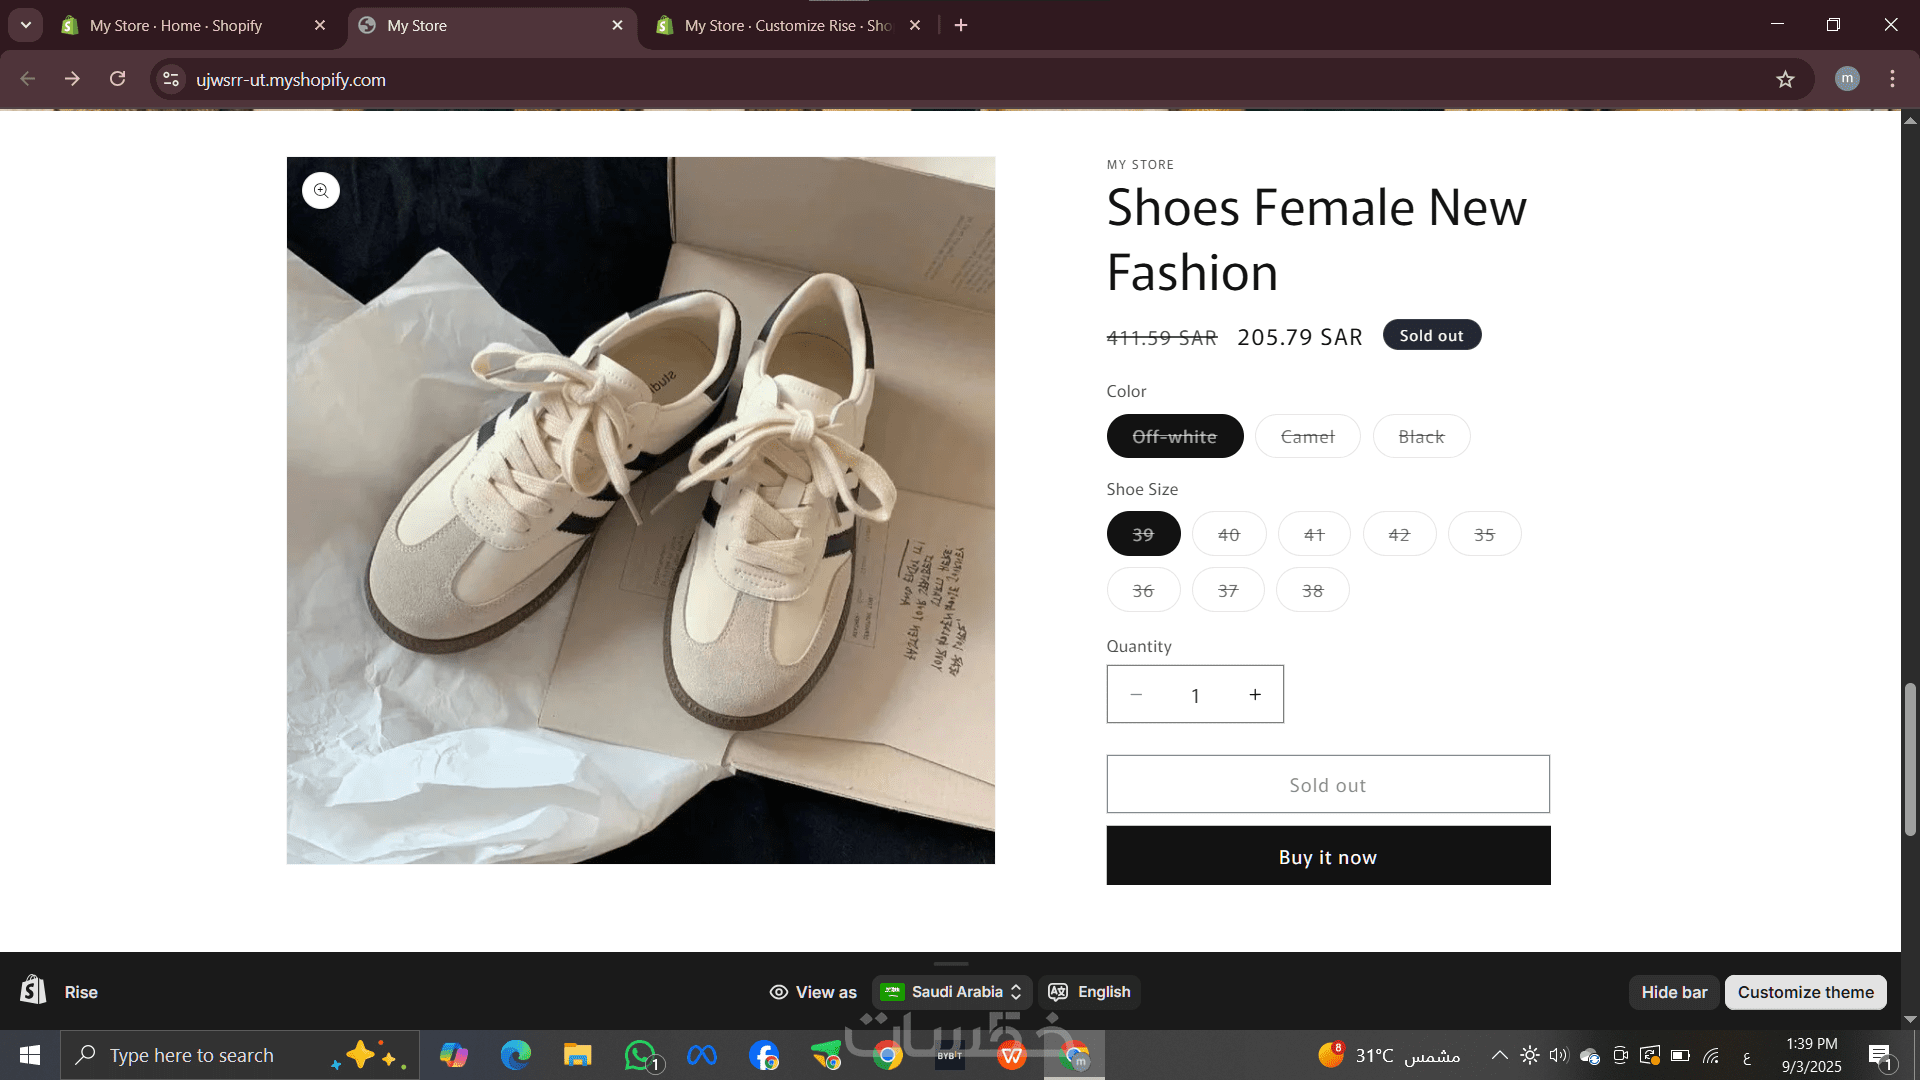Viewport: 1920px width, 1080px height.
Task: Choose shoe size 42
Action: coord(1399,534)
